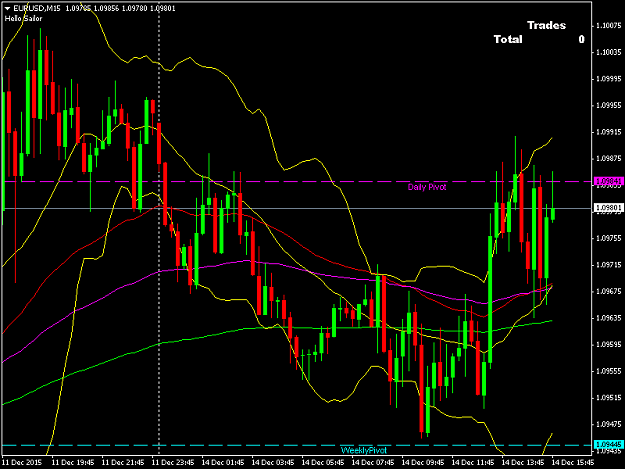Click the '11 Dec 19:45' time label
This screenshot has height=469, width=625.
pos(73,463)
